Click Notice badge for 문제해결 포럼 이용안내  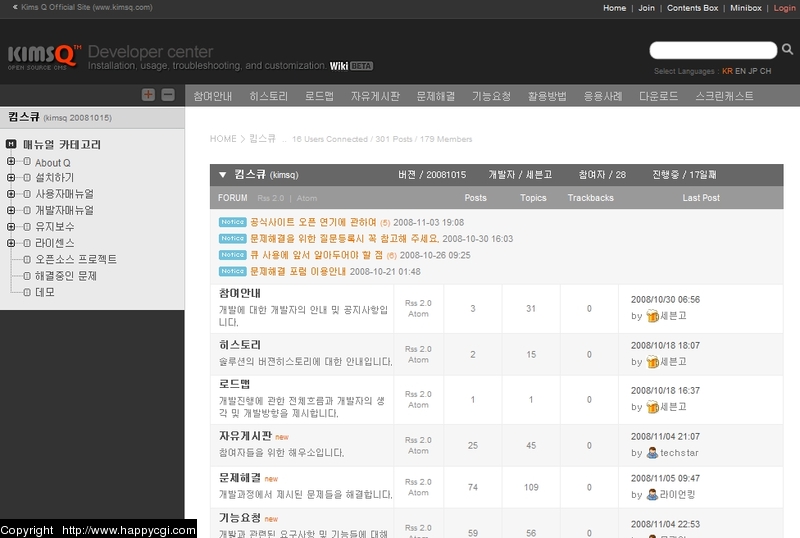pyautogui.click(x=233, y=271)
